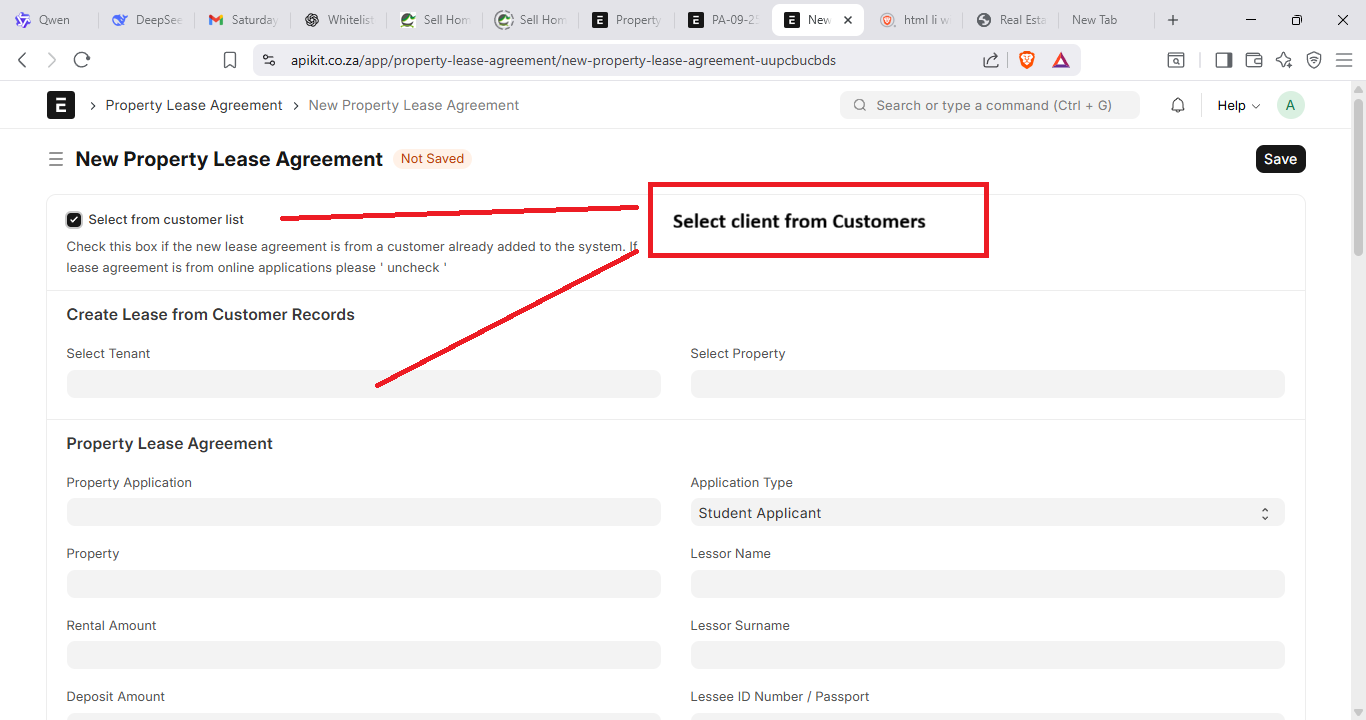1366x720 pixels.
Task: Click in the Select Property field
Action: [986, 384]
